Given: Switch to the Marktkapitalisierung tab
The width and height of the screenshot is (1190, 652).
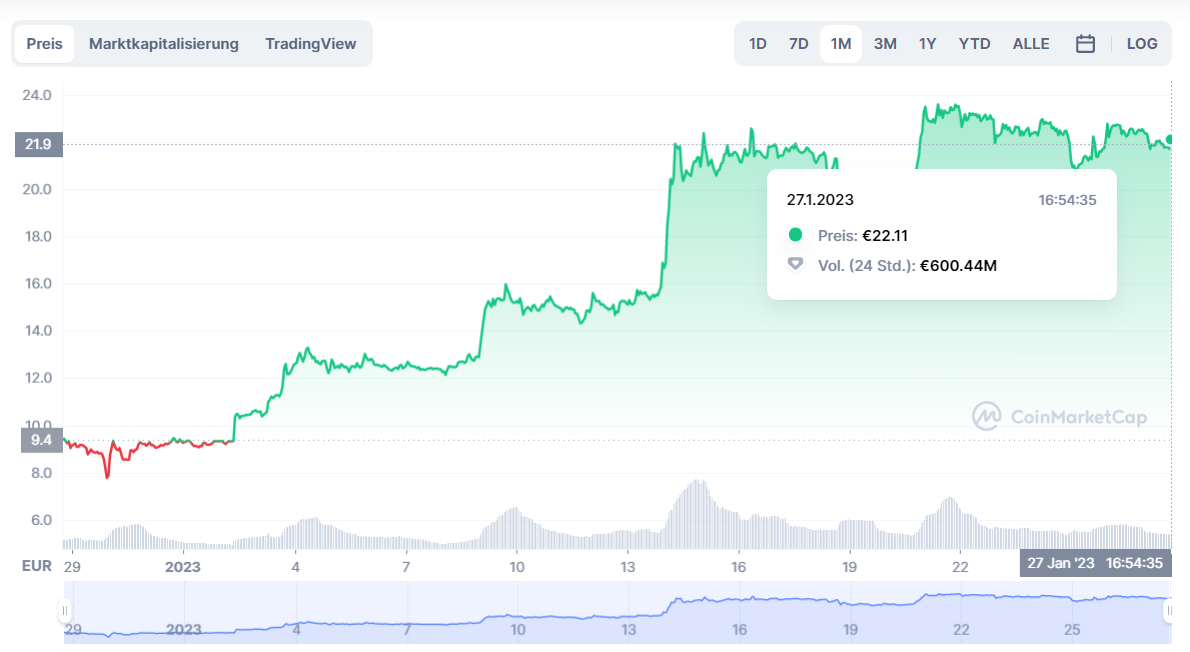Looking at the screenshot, I should tap(163, 44).
